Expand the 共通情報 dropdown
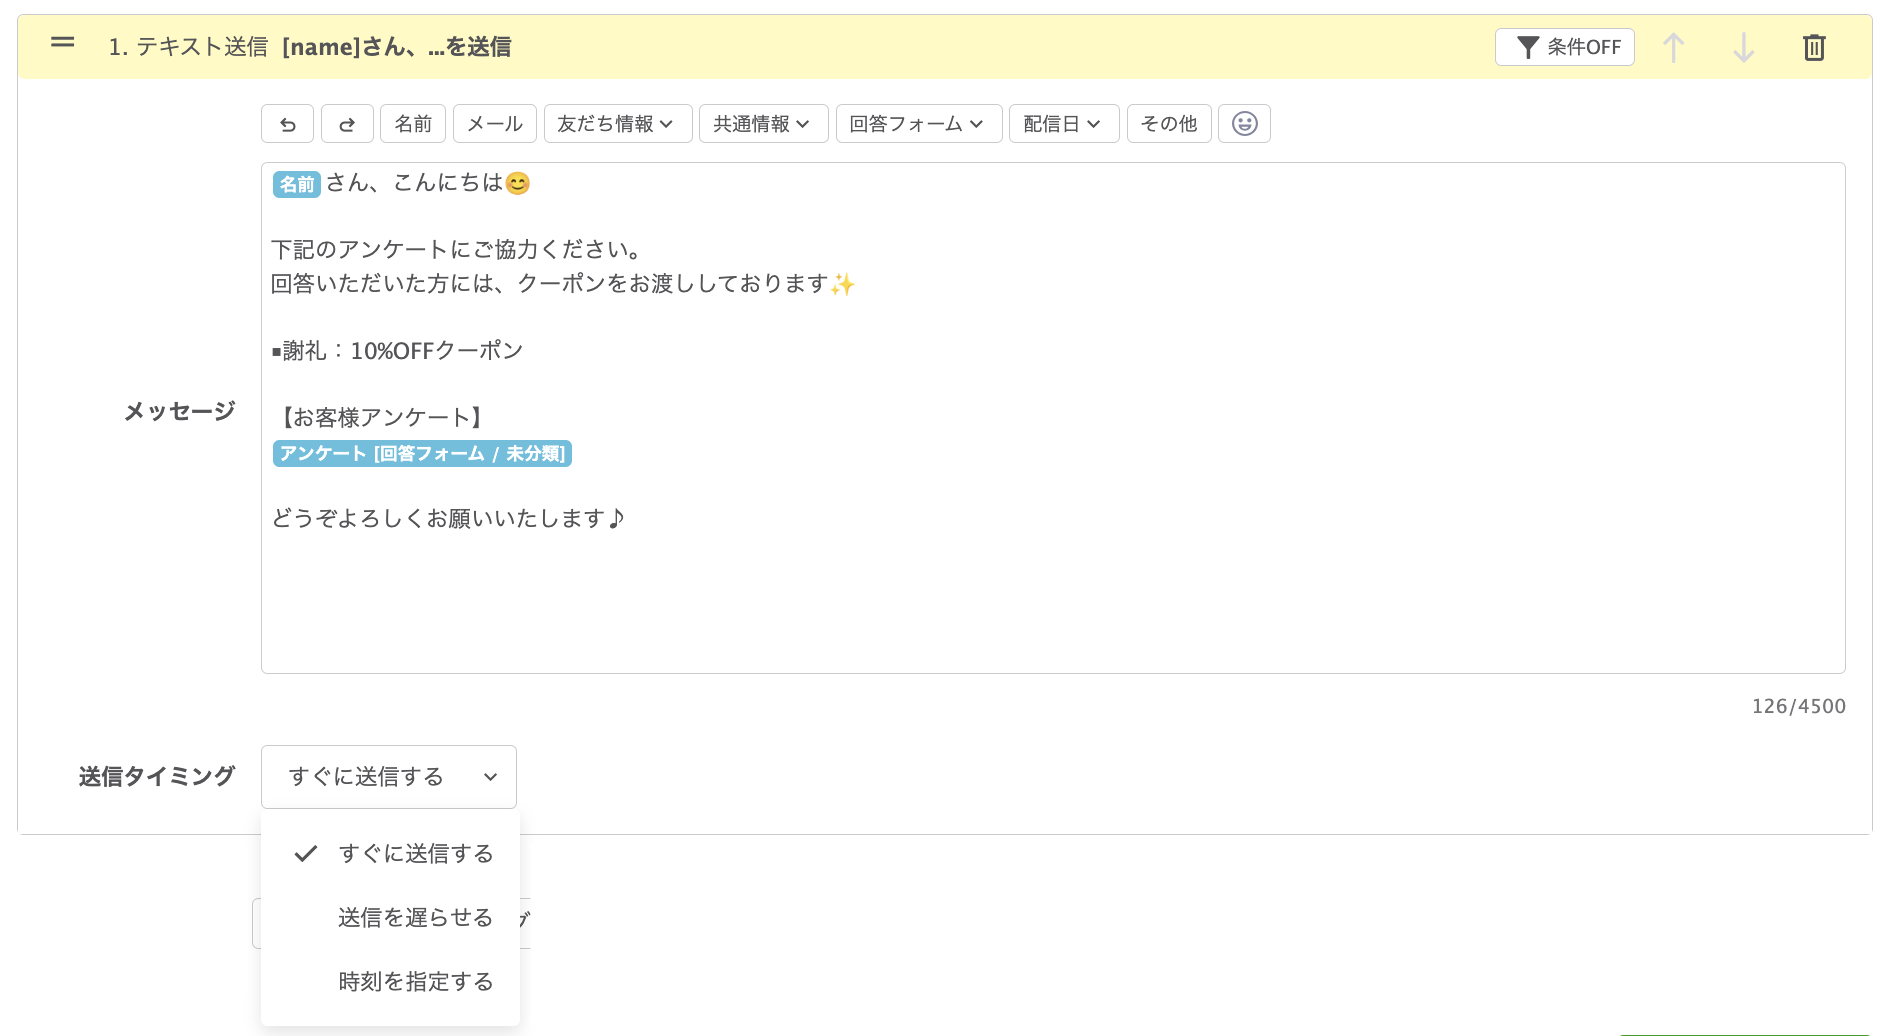 pos(763,123)
